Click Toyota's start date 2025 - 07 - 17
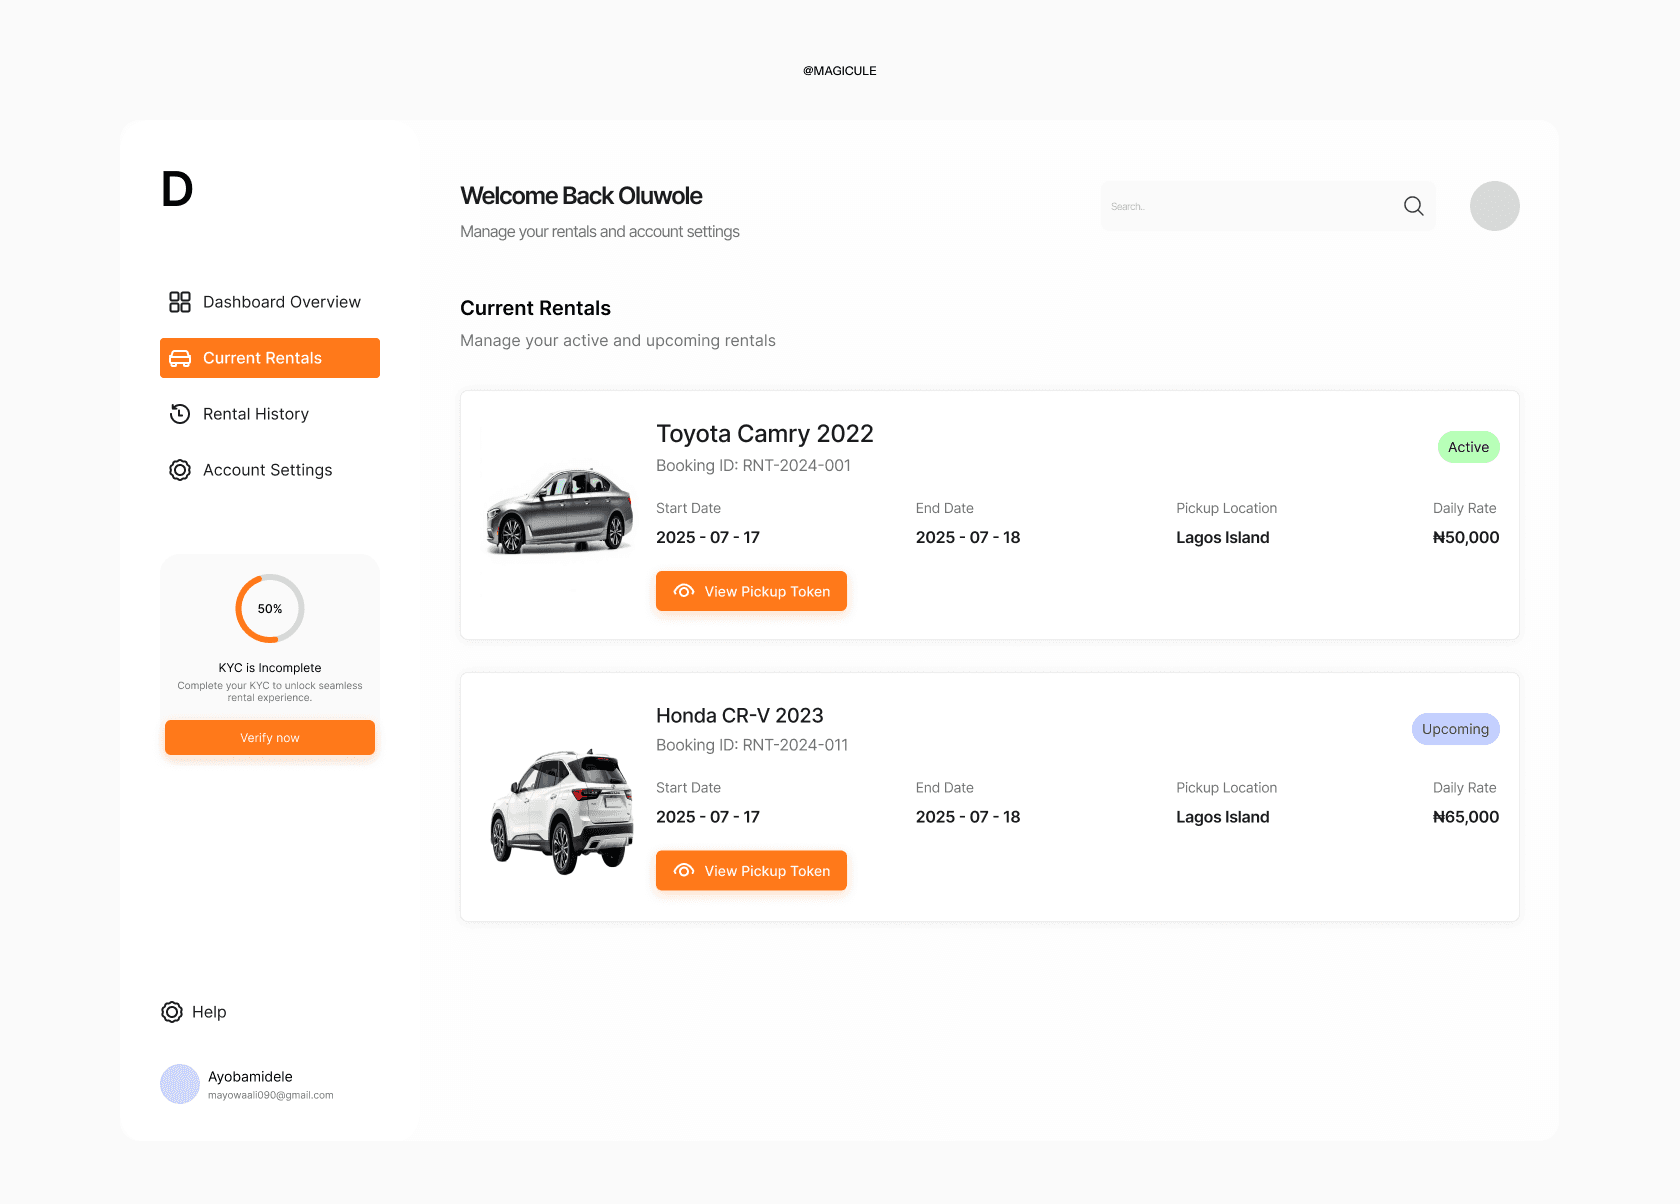Screen dimensions: 1680x1204 click(708, 538)
